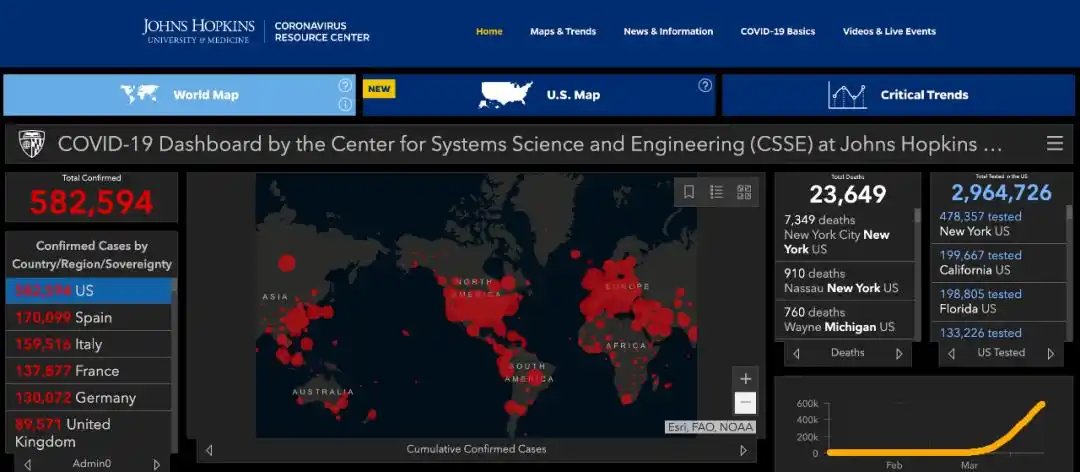Open the map legend list icon

coord(716,192)
